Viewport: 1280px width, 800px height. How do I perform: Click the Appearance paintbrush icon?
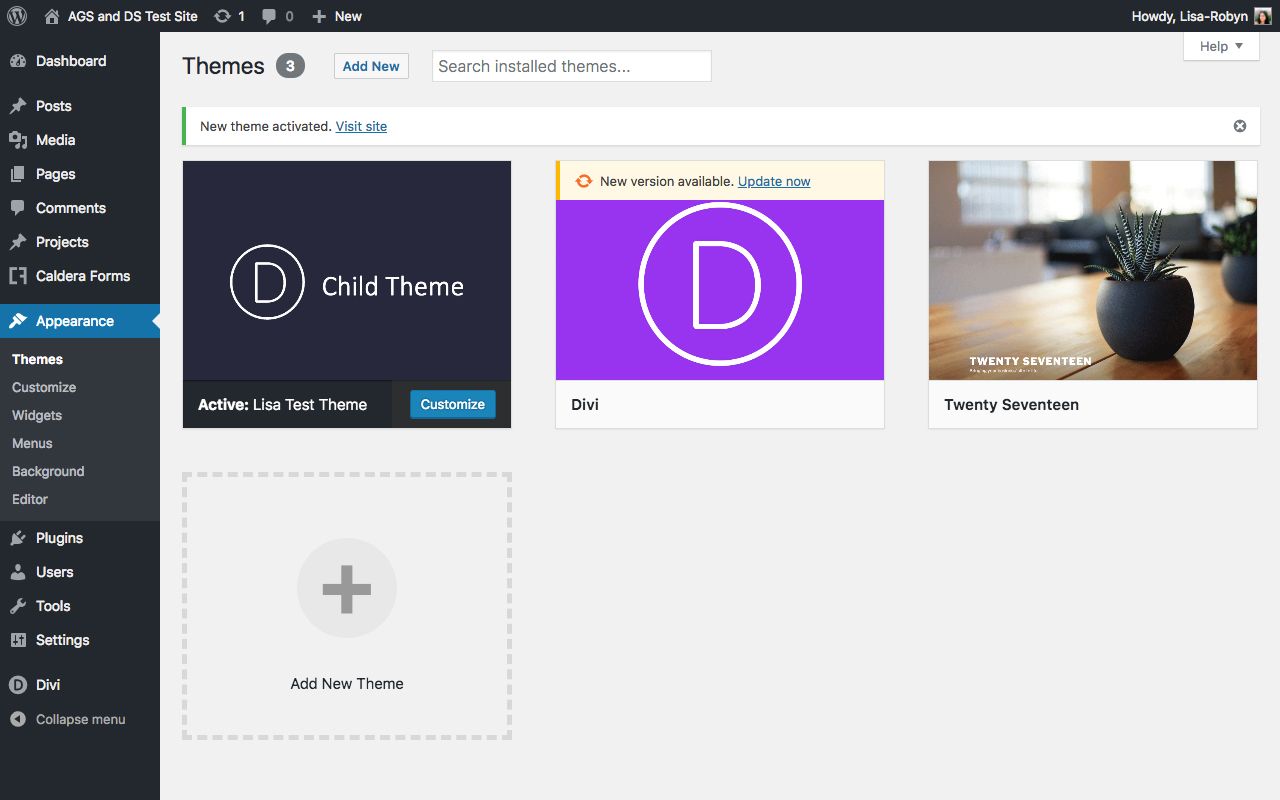pos(18,321)
